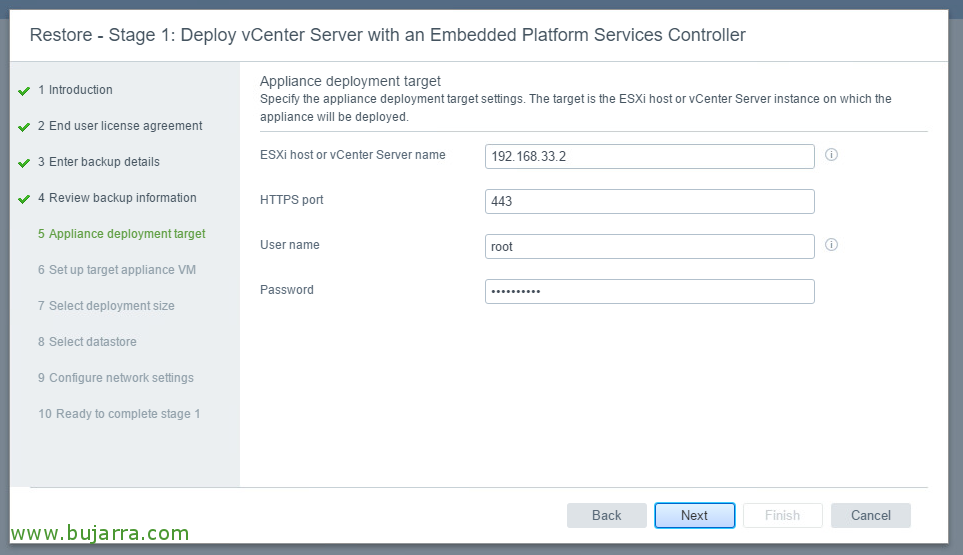This screenshot has height=555, width=963.
Task: Select Appliance deployment target step
Action: [122, 234]
